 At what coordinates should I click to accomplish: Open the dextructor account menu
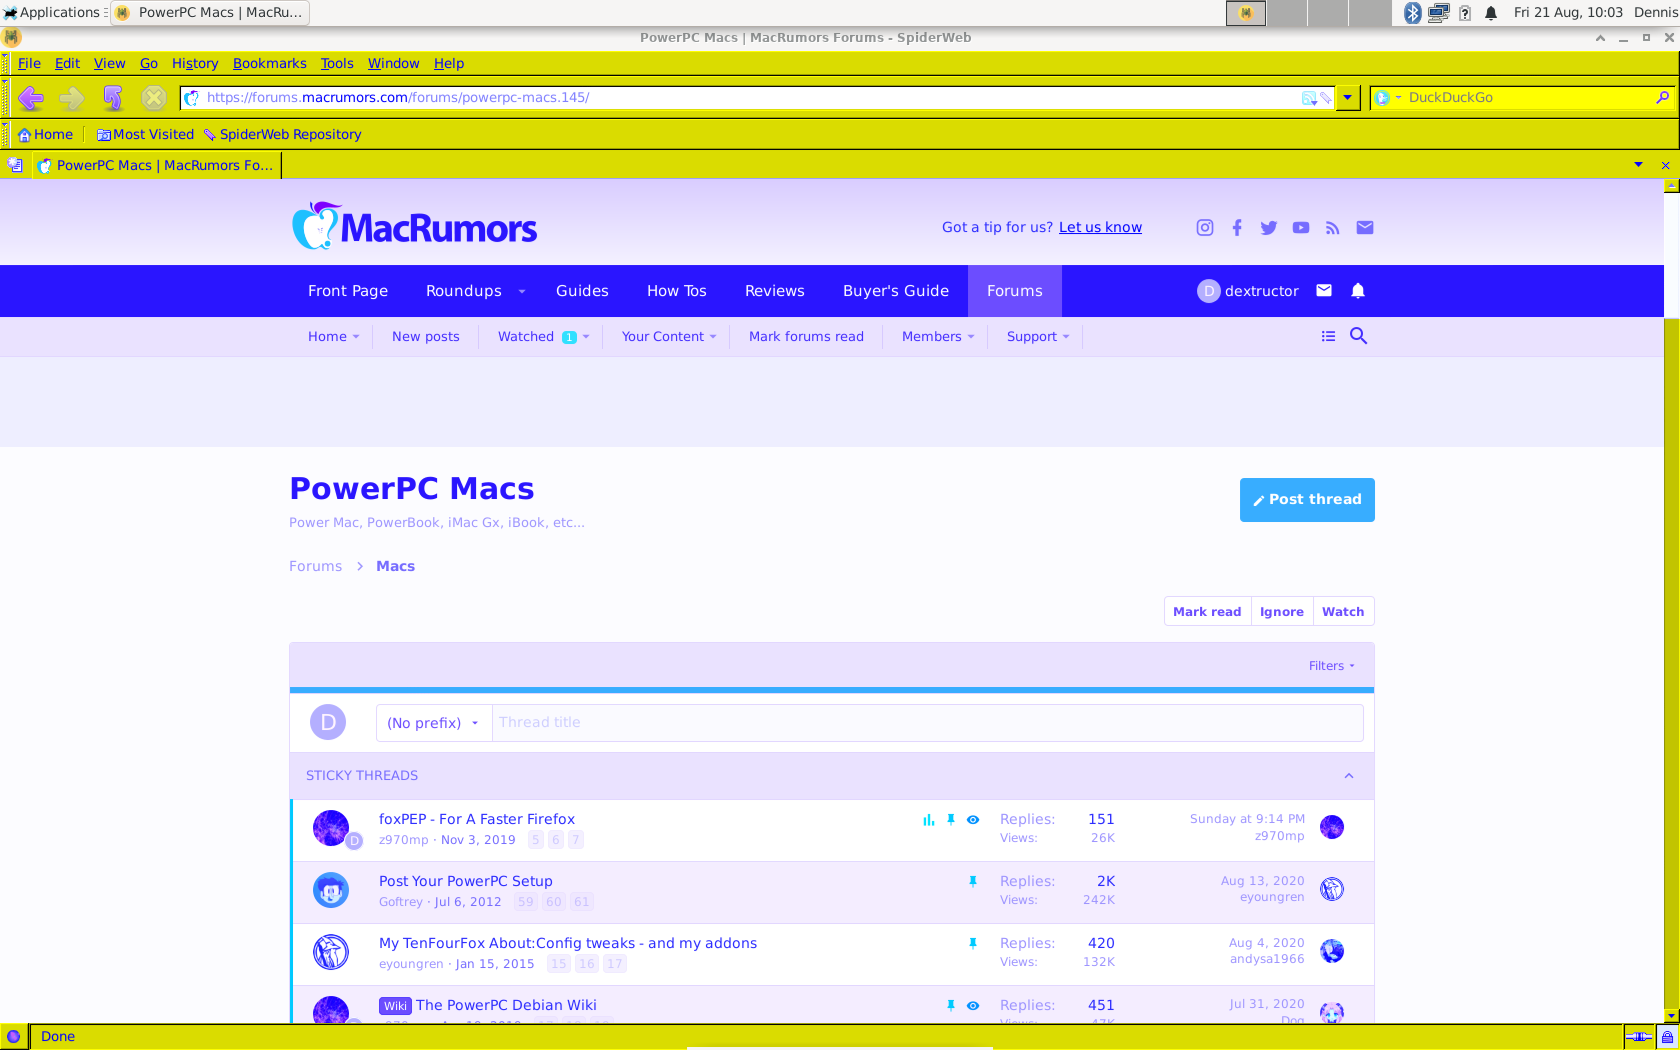[x=1248, y=291]
